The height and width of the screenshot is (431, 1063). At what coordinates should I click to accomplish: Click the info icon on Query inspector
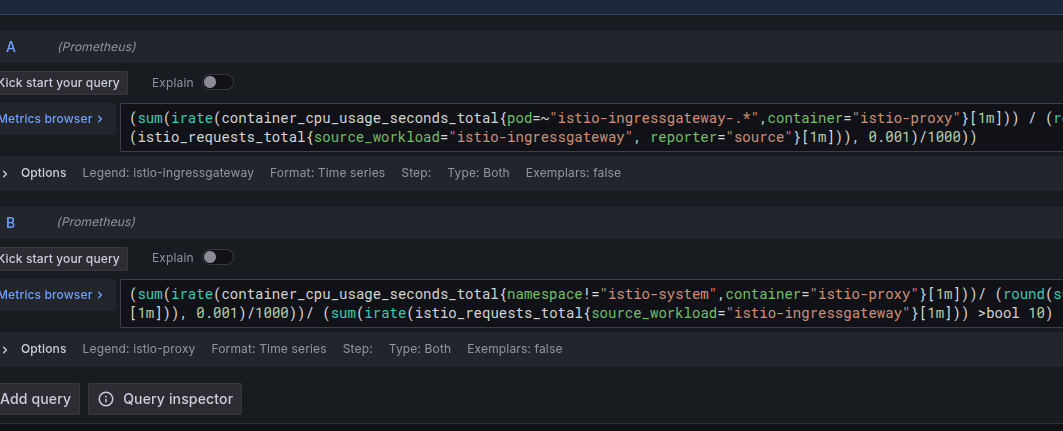coord(106,399)
